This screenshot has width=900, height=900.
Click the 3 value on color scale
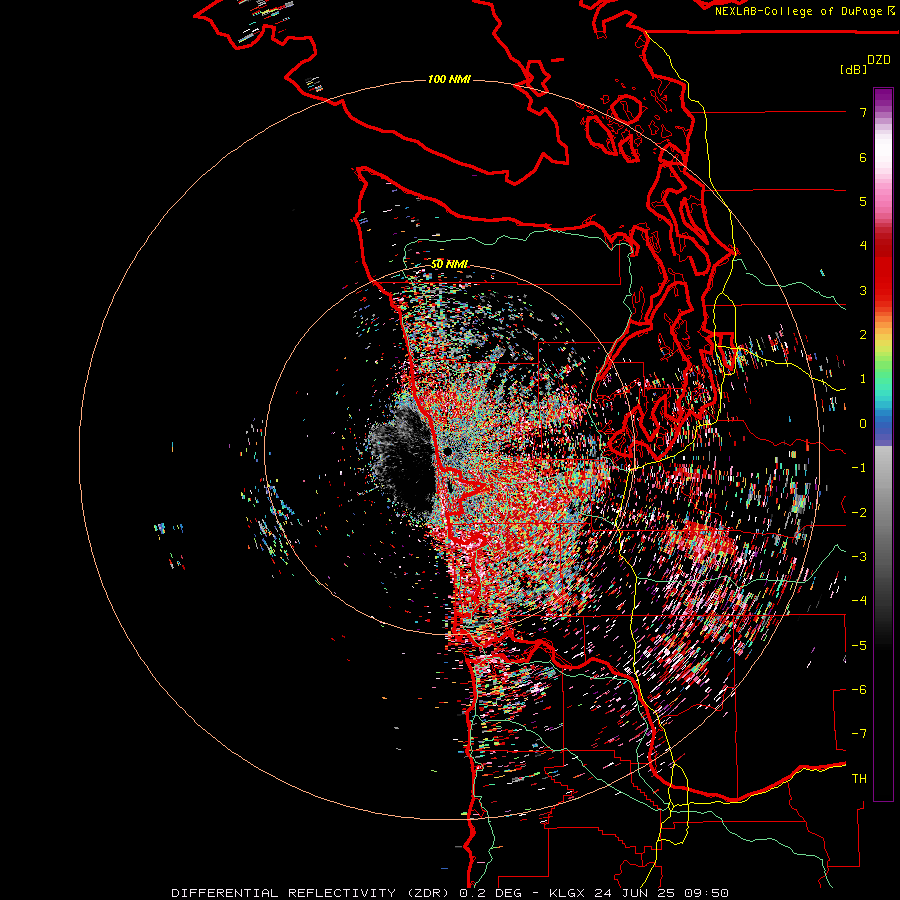(863, 290)
